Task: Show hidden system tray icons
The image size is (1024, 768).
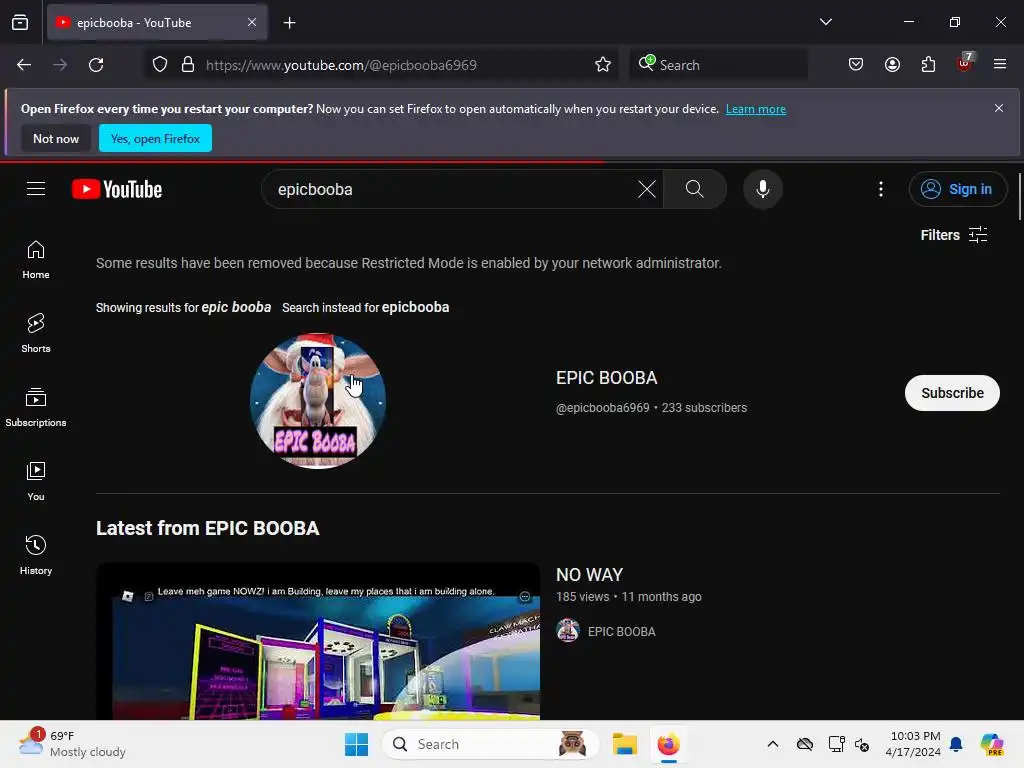Action: point(773,744)
